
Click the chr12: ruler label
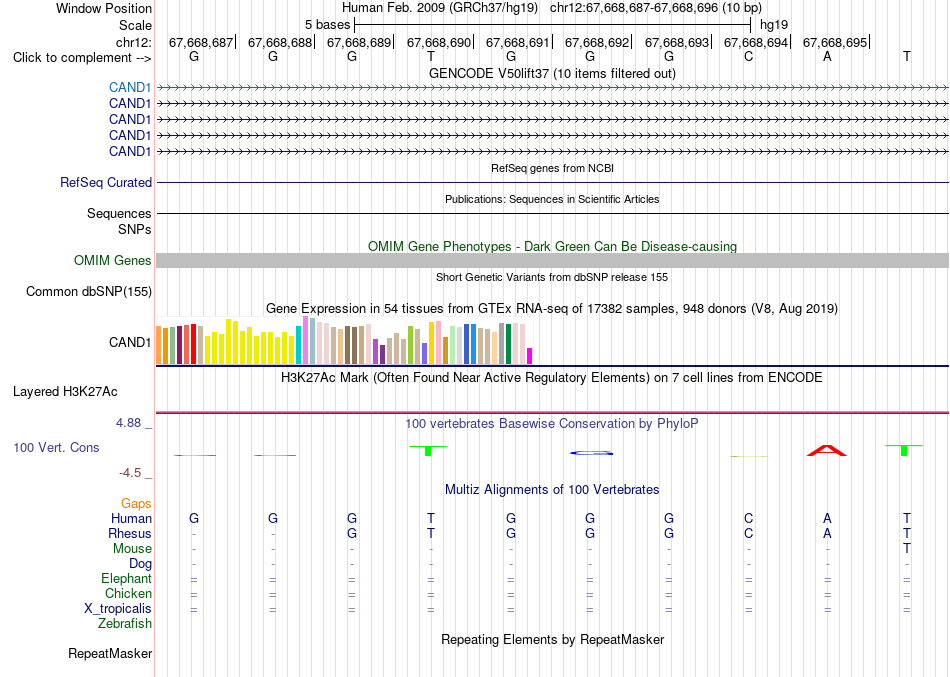tap(133, 42)
